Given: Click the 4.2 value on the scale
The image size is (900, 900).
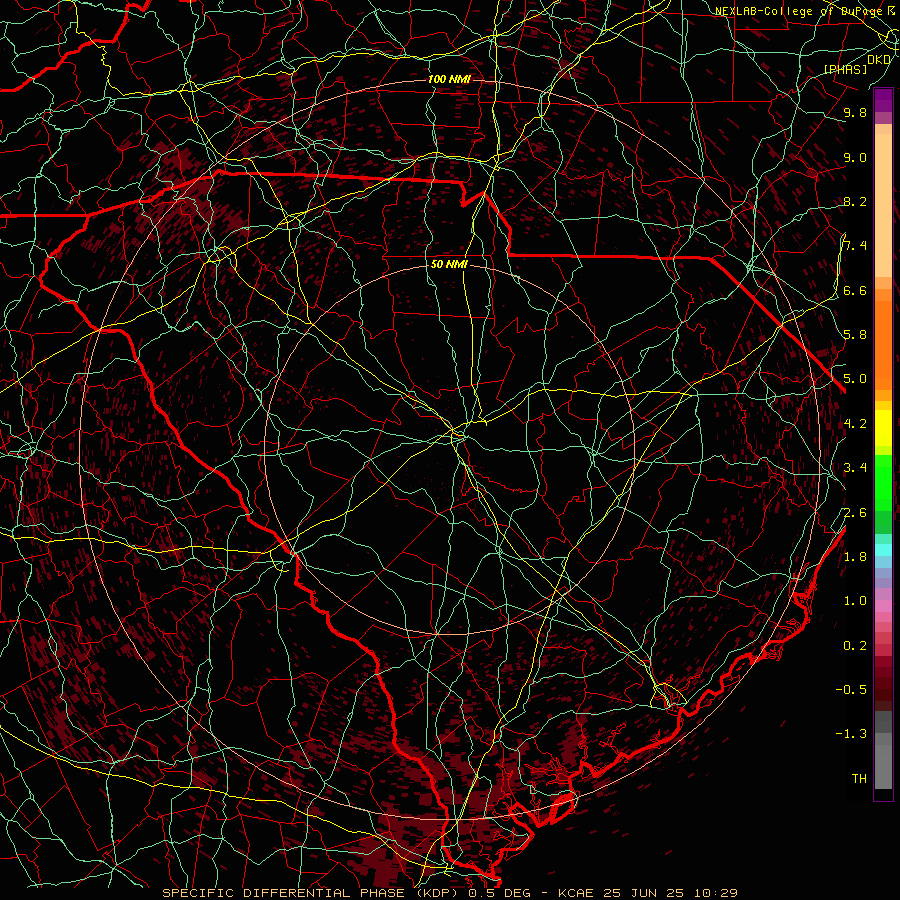Looking at the screenshot, I should click(x=855, y=424).
